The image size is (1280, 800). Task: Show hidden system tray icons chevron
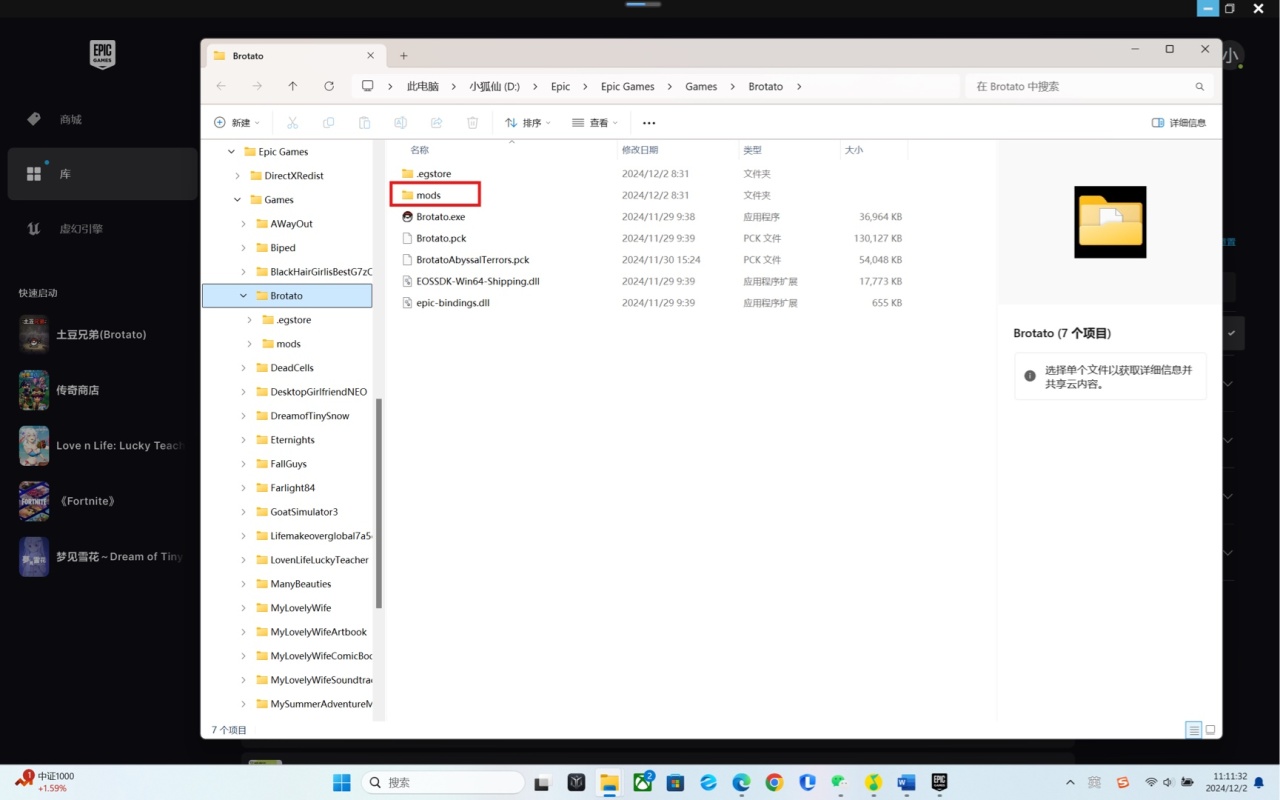1070,782
